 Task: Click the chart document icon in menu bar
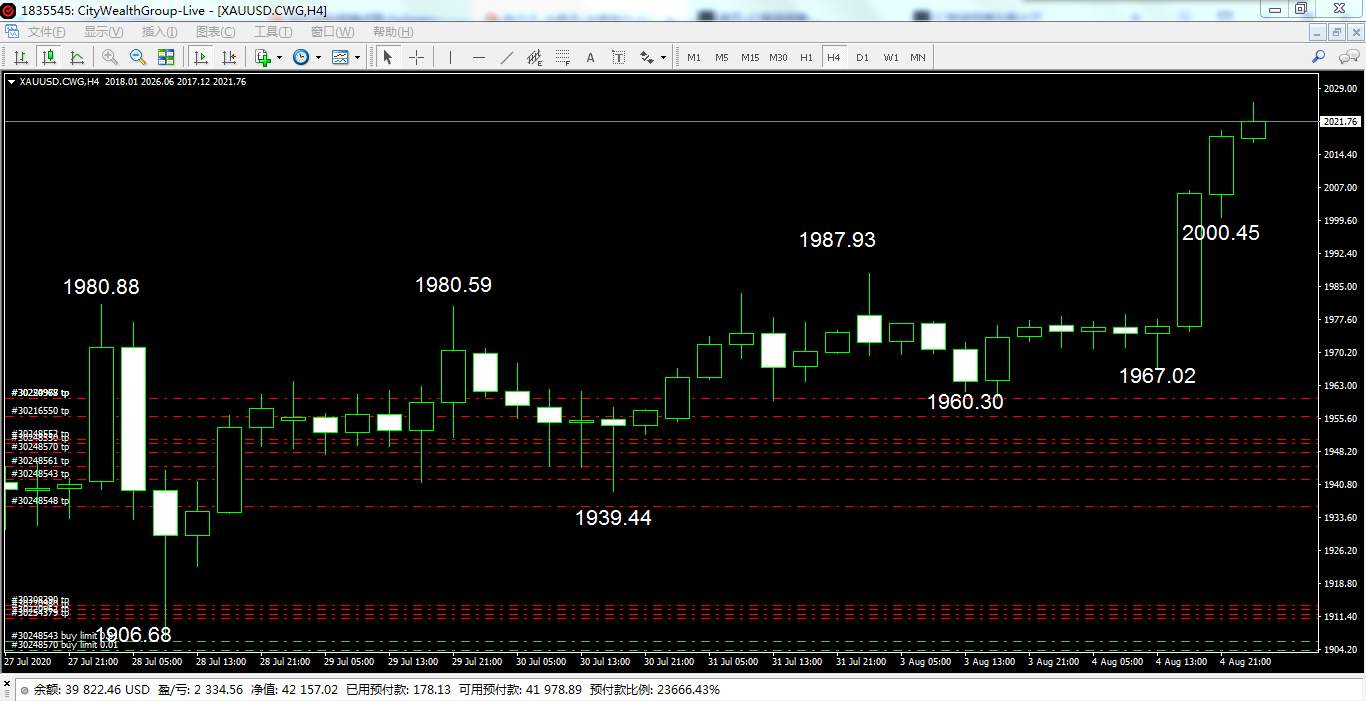(x=12, y=32)
